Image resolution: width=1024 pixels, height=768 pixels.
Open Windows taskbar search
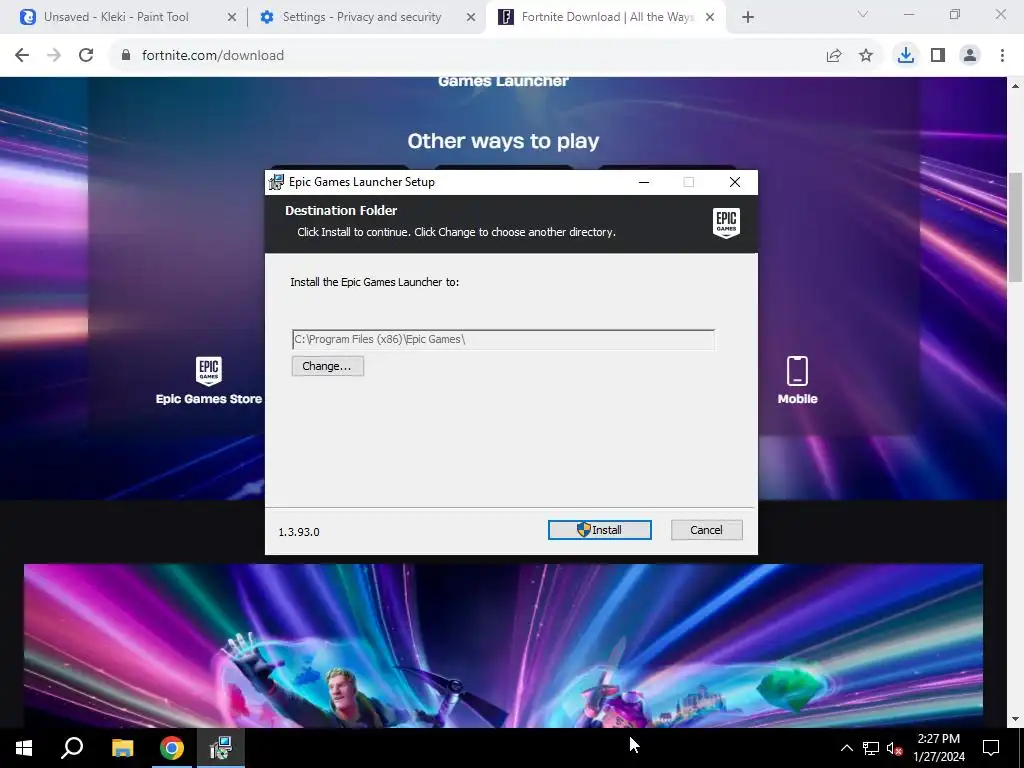[x=72, y=748]
